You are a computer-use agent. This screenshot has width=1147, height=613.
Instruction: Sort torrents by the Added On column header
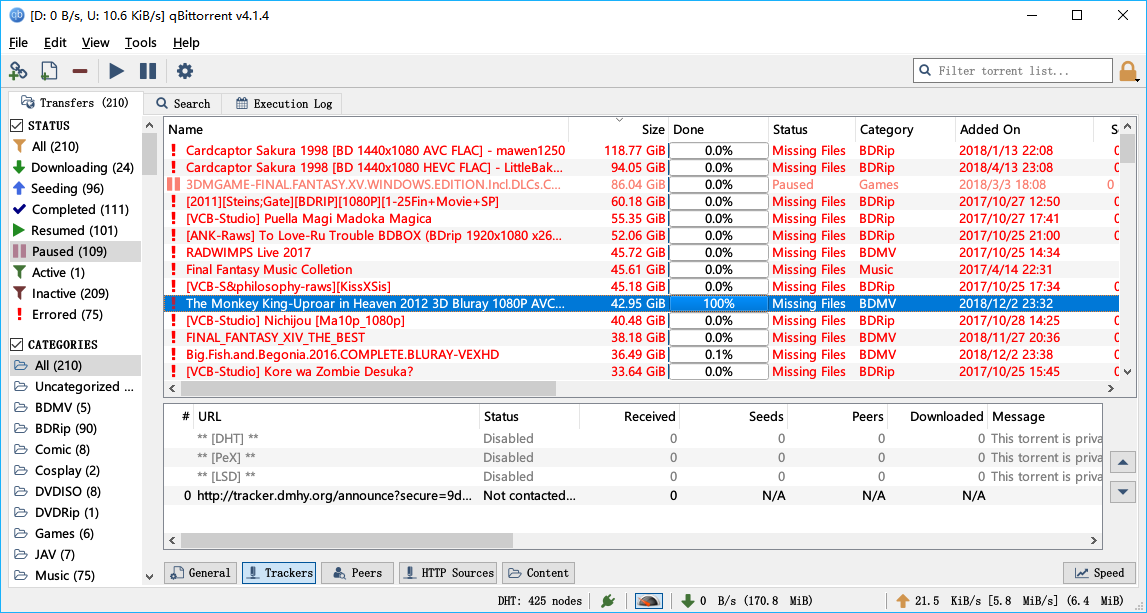point(1023,129)
